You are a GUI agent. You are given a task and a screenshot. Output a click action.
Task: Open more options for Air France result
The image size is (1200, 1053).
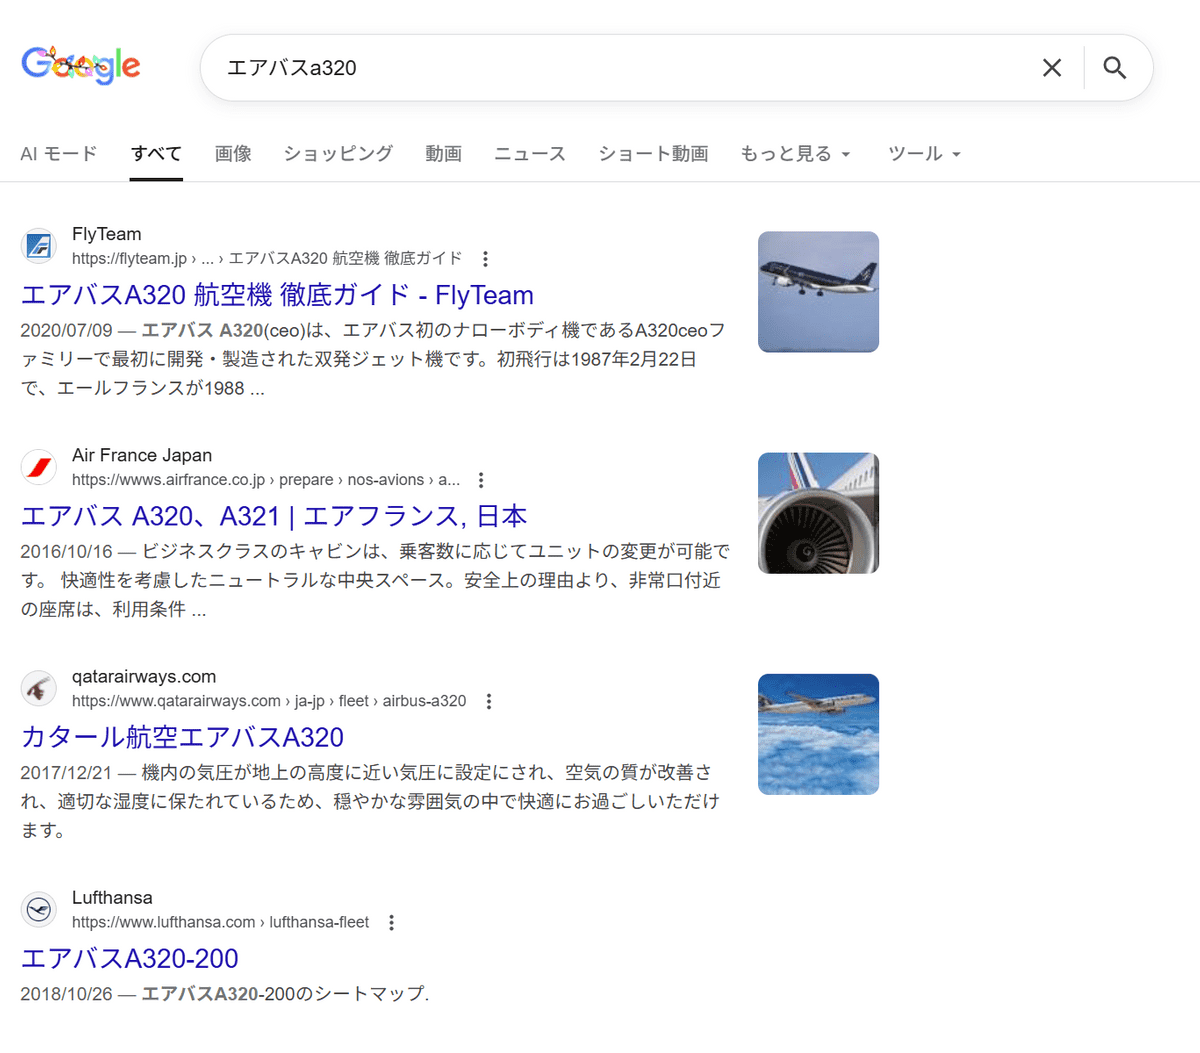[x=481, y=480]
